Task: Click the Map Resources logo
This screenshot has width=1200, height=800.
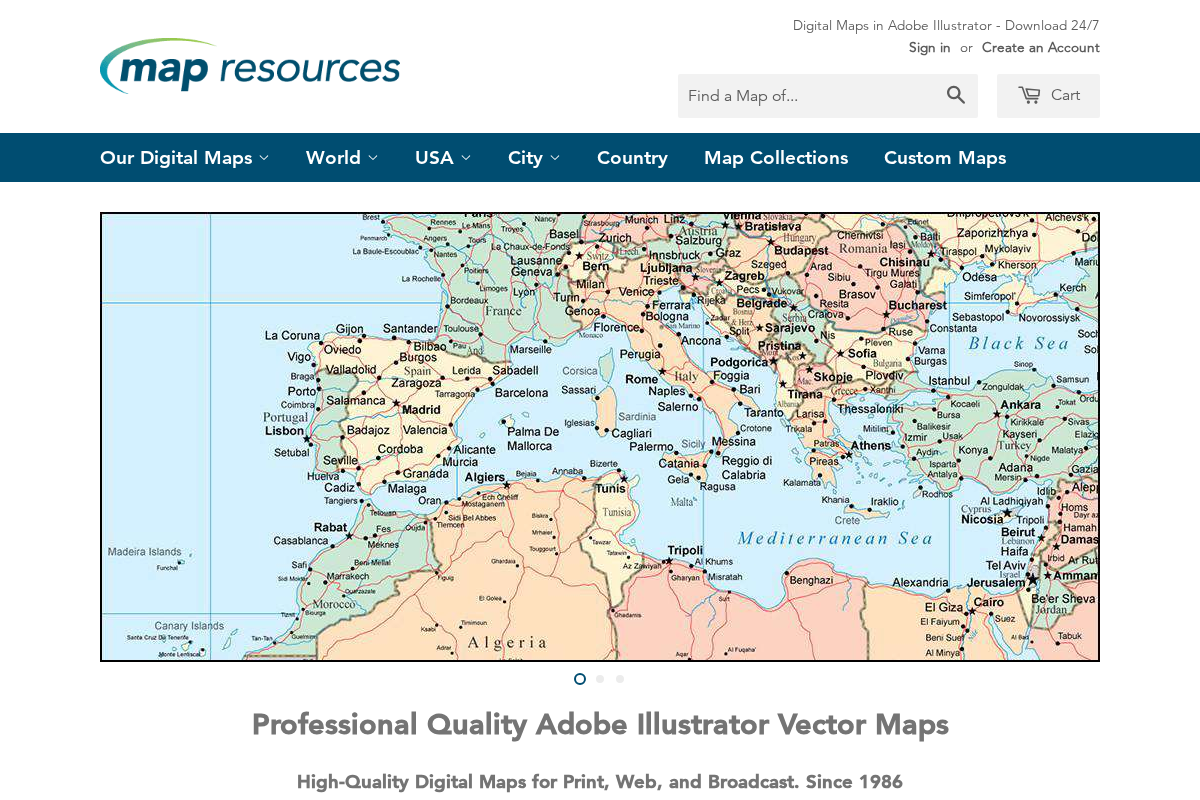Action: (249, 66)
